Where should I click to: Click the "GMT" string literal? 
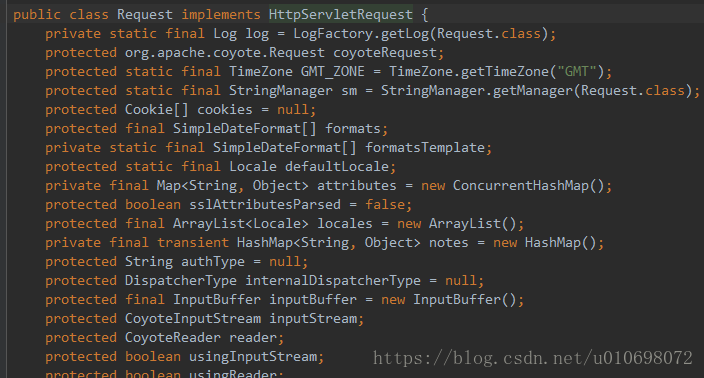576,71
